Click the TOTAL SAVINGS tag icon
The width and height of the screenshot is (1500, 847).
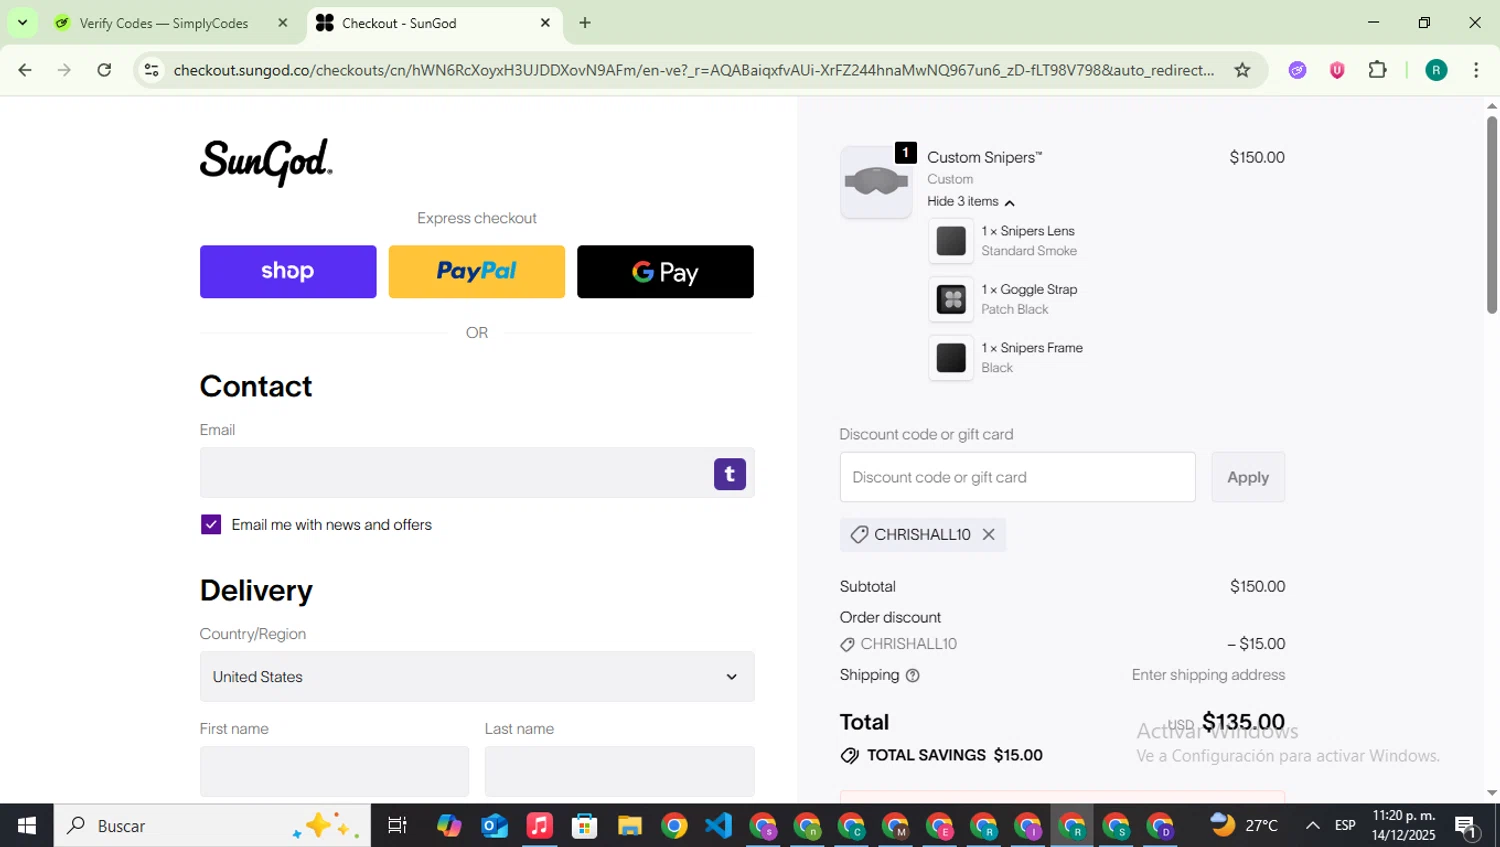(x=850, y=756)
